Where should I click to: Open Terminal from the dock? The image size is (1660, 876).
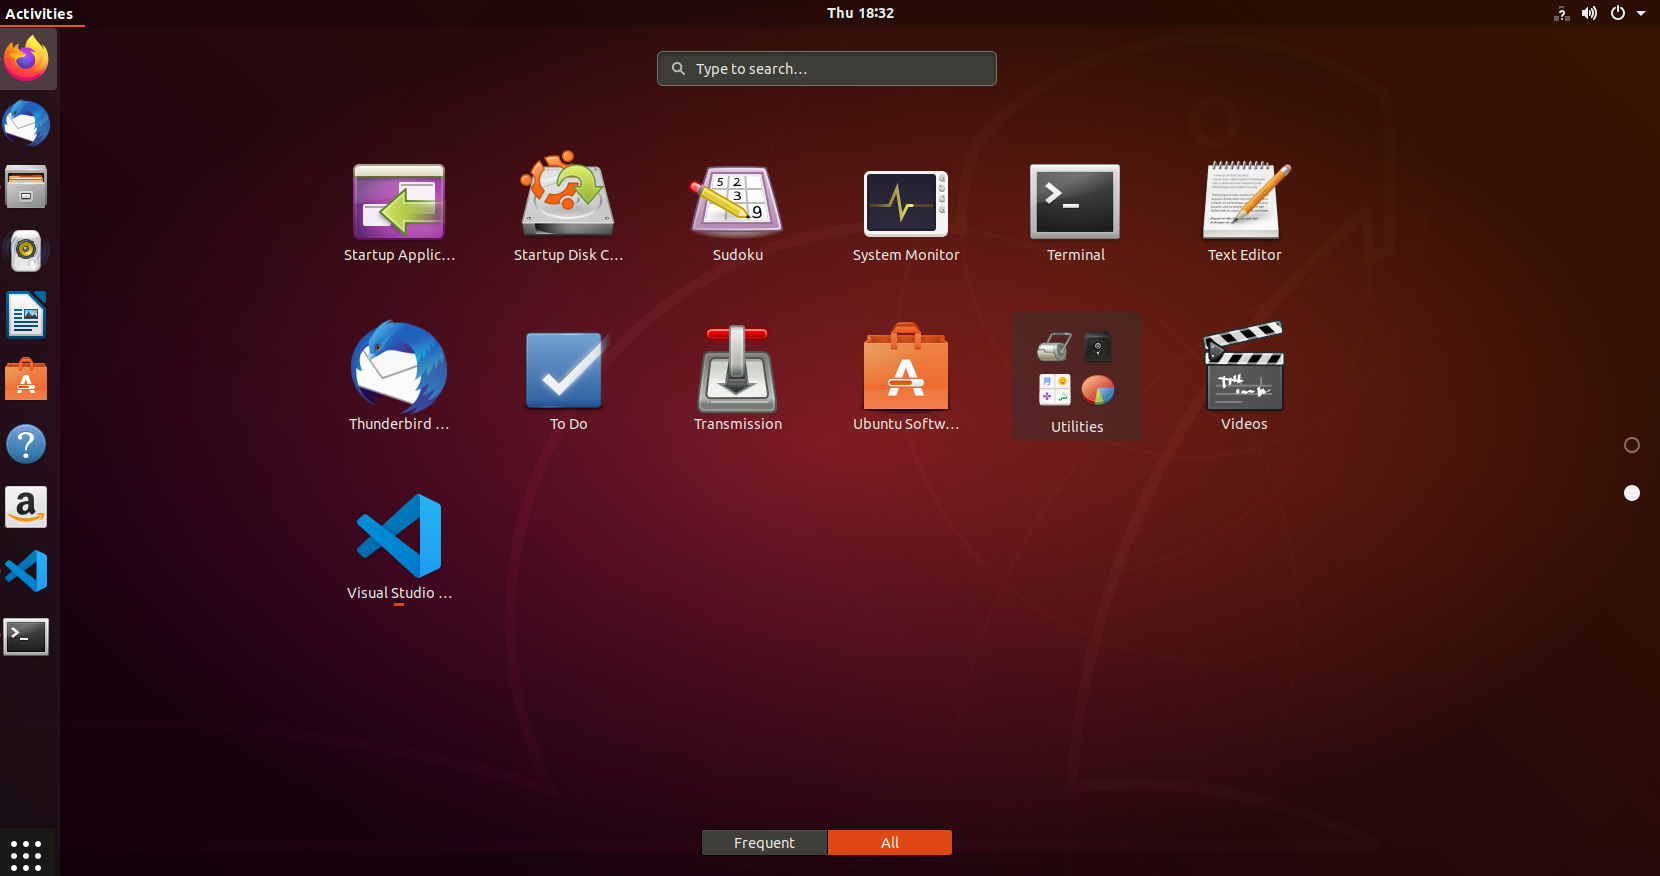click(27, 636)
